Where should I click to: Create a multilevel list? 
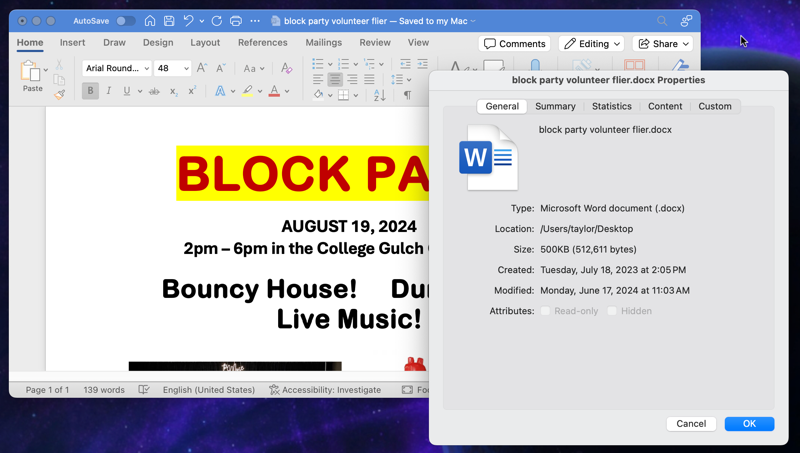click(369, 64)
